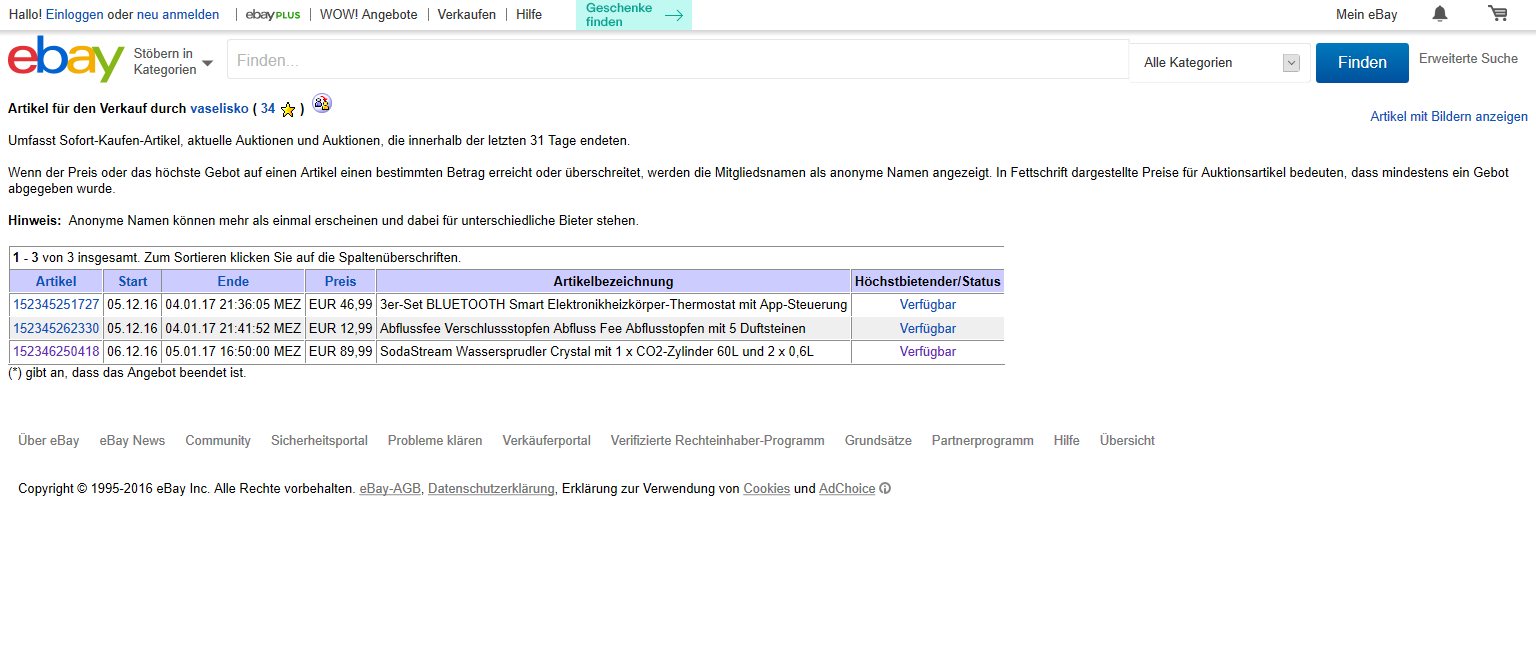
Task: Select the Abflussfee Verschlussstopfen item title
Action: [593, 328]
